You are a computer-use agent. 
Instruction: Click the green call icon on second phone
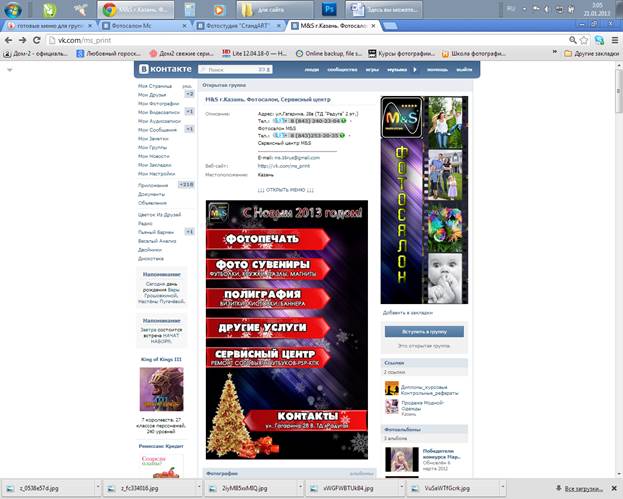(x=342, y=135)
